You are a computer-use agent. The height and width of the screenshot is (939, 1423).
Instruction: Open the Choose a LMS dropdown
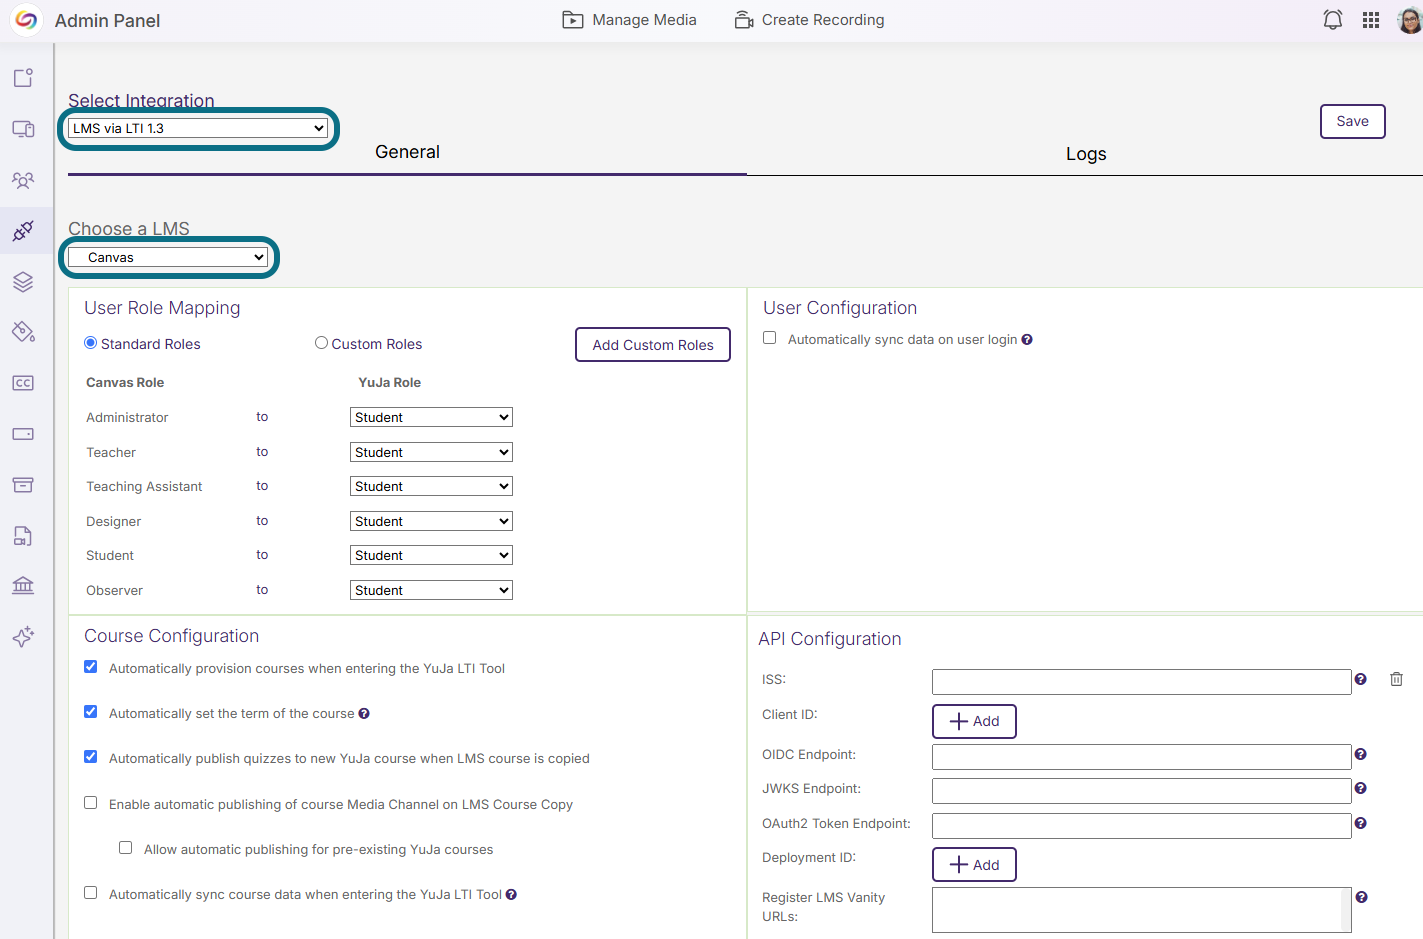(168, 257)
